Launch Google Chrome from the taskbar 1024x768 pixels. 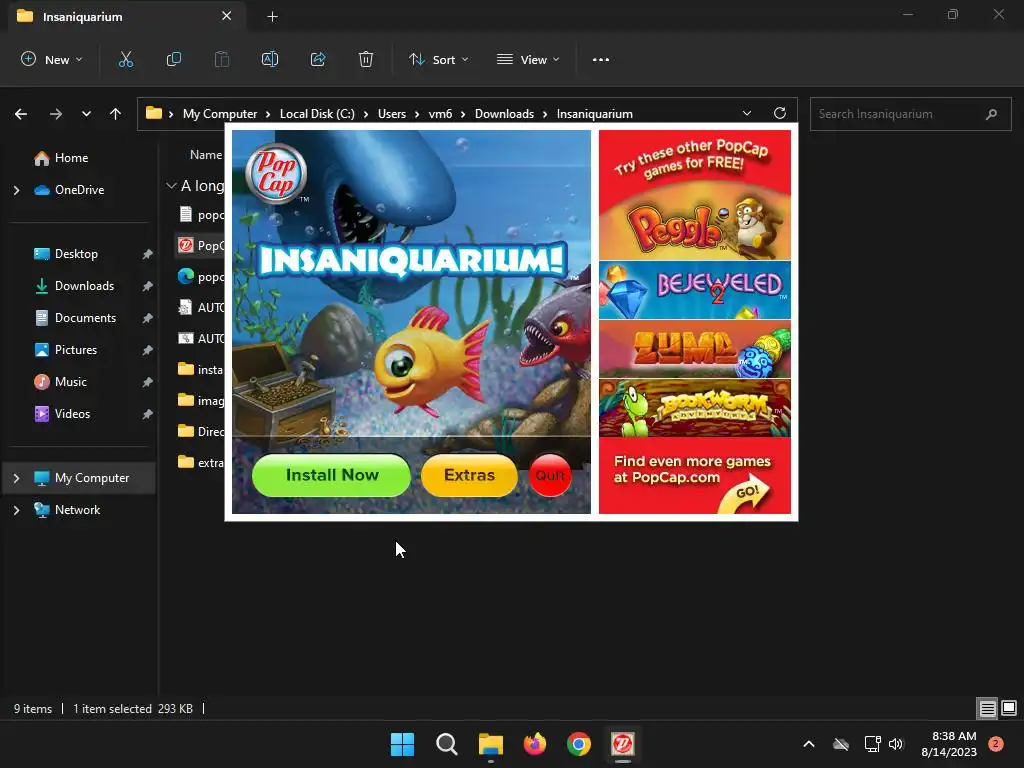point(579,744)
